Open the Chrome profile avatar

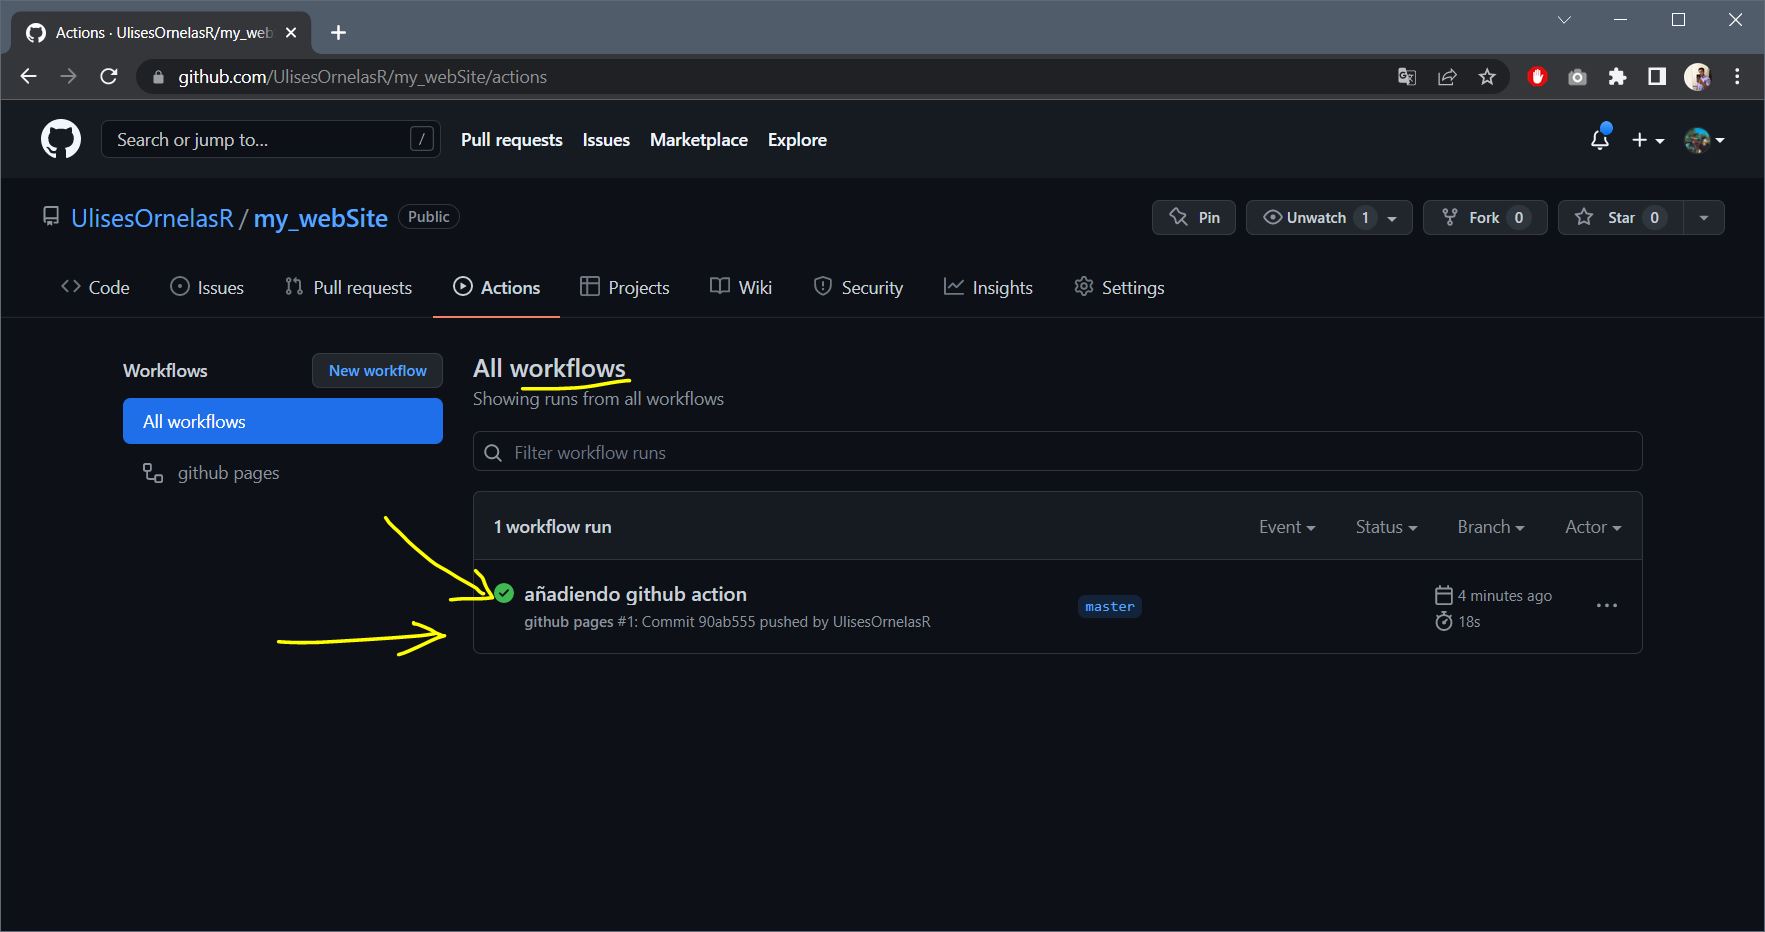pos(1697,77)
